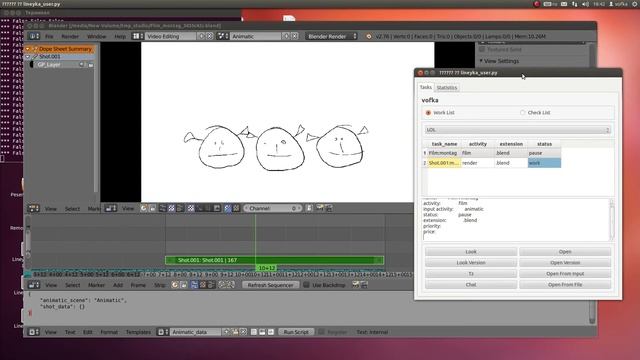Open session gear menu in top-right corner
Viewport: 640px width, 360px height.
click(x=635, y=4)
